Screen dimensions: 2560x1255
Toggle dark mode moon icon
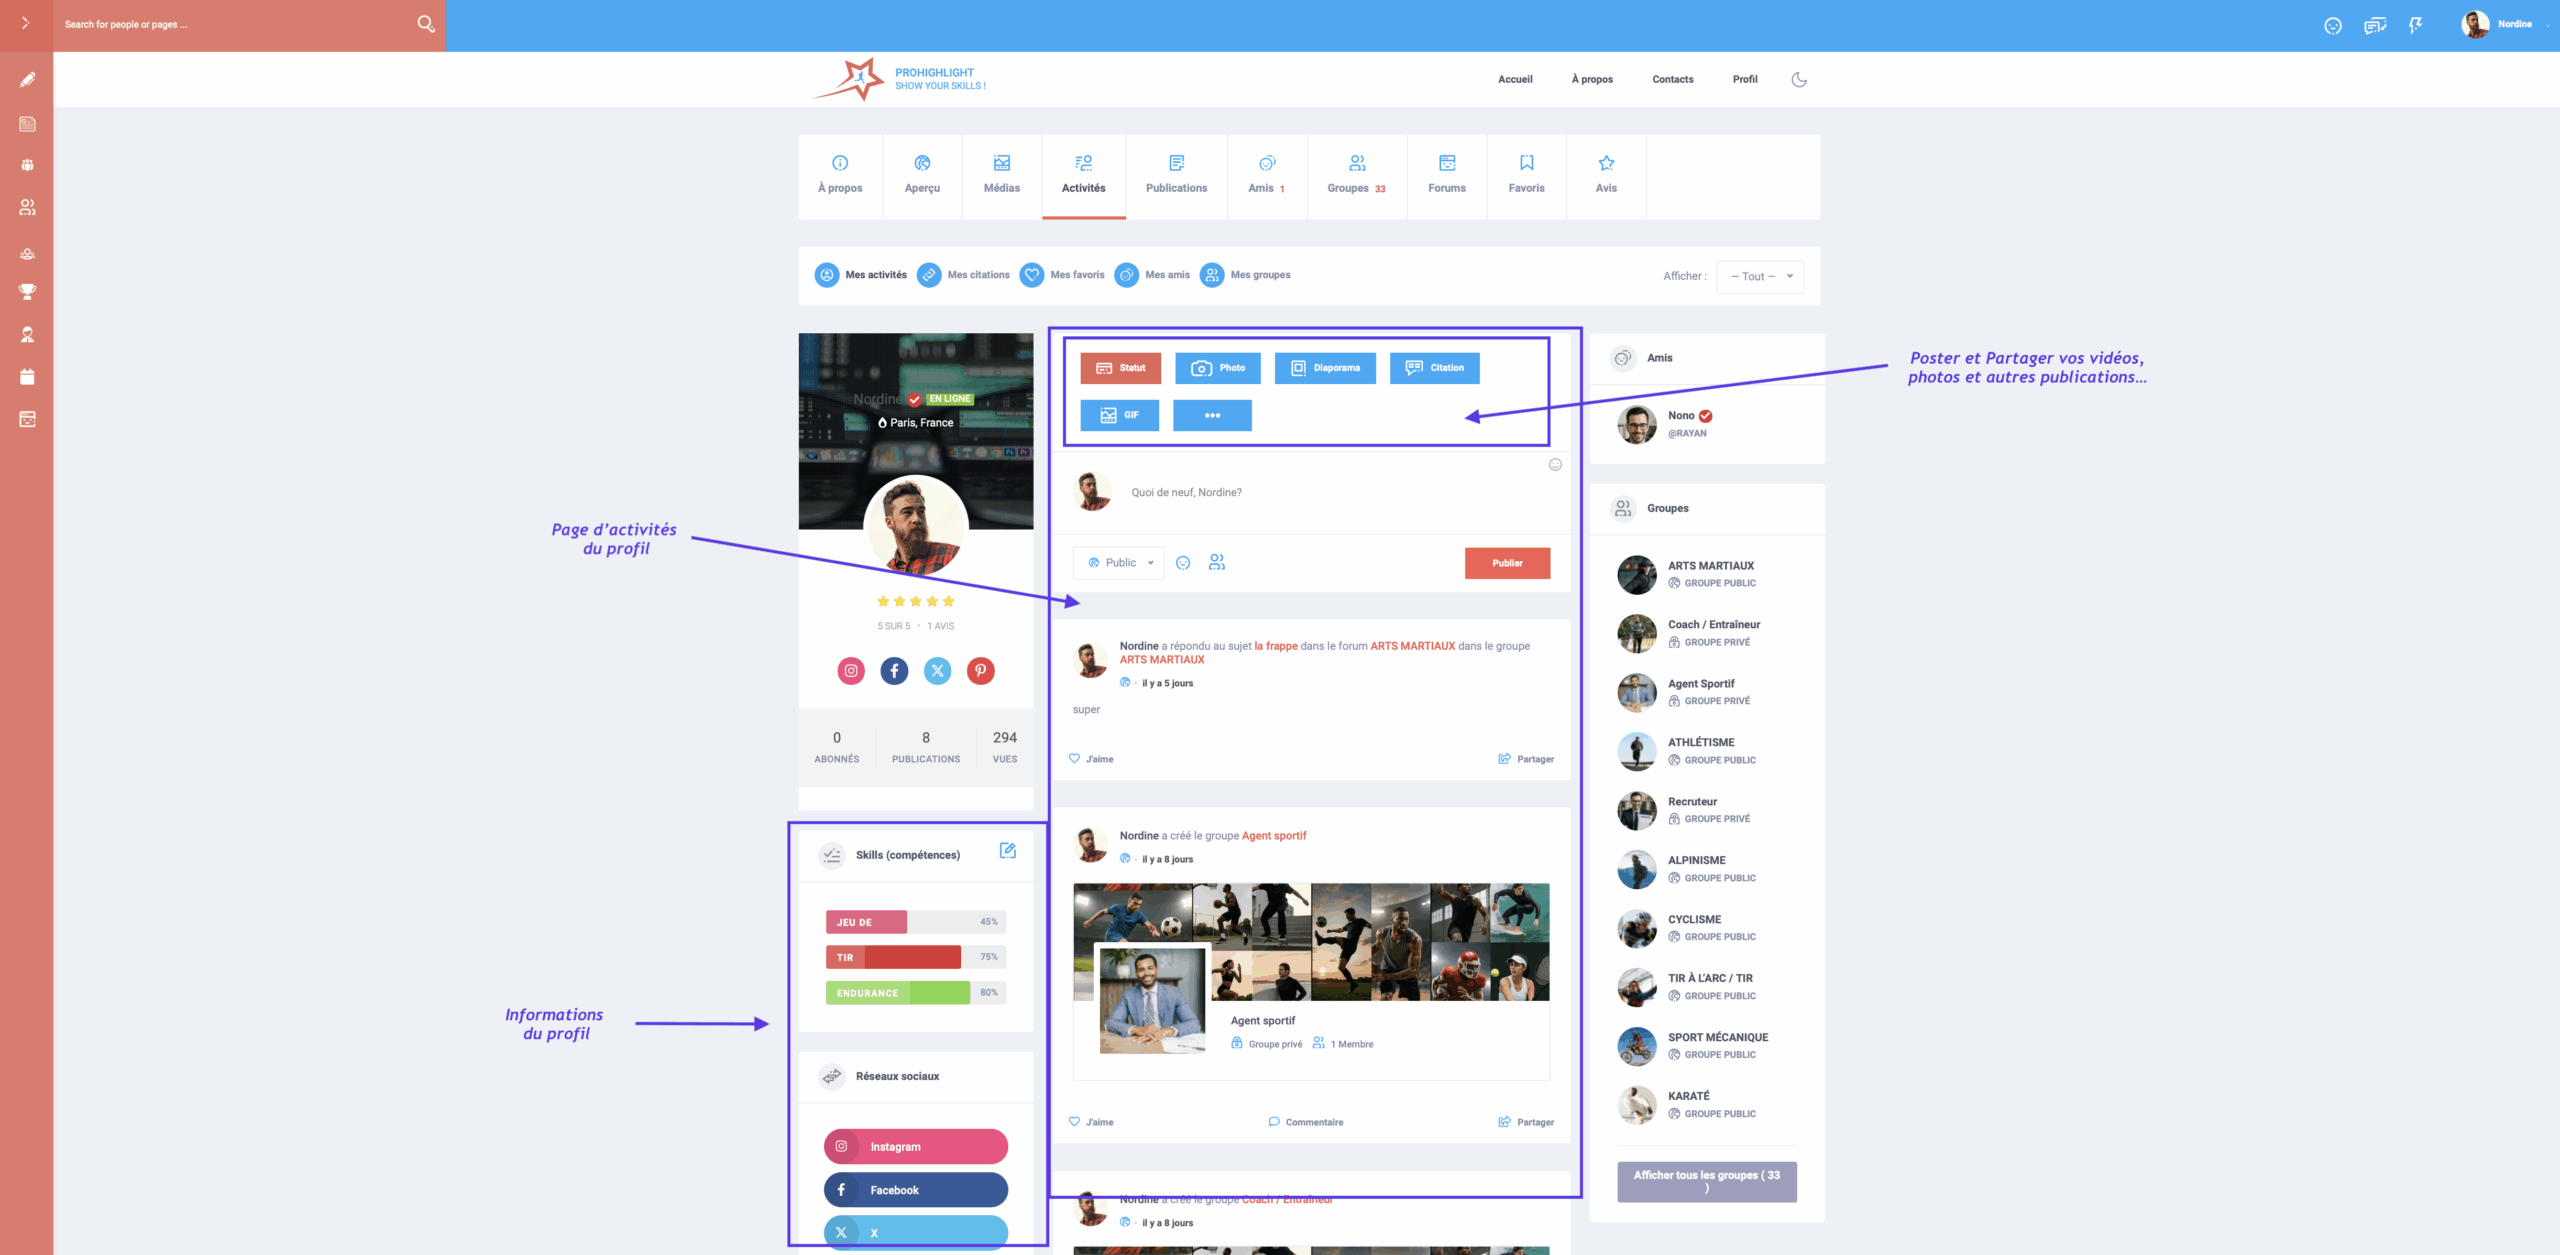tap(1799, 79)
